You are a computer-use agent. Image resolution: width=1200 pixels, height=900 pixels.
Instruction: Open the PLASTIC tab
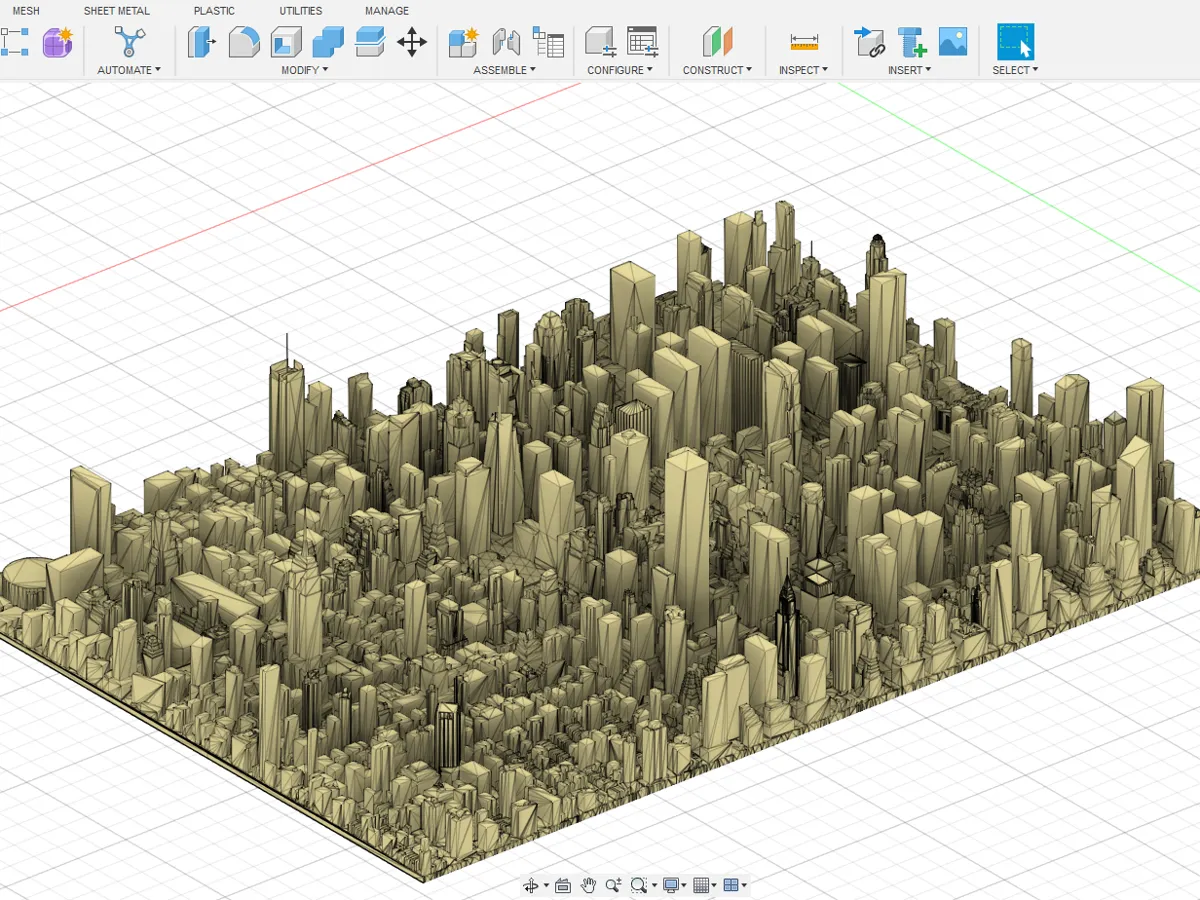[214, 11]
